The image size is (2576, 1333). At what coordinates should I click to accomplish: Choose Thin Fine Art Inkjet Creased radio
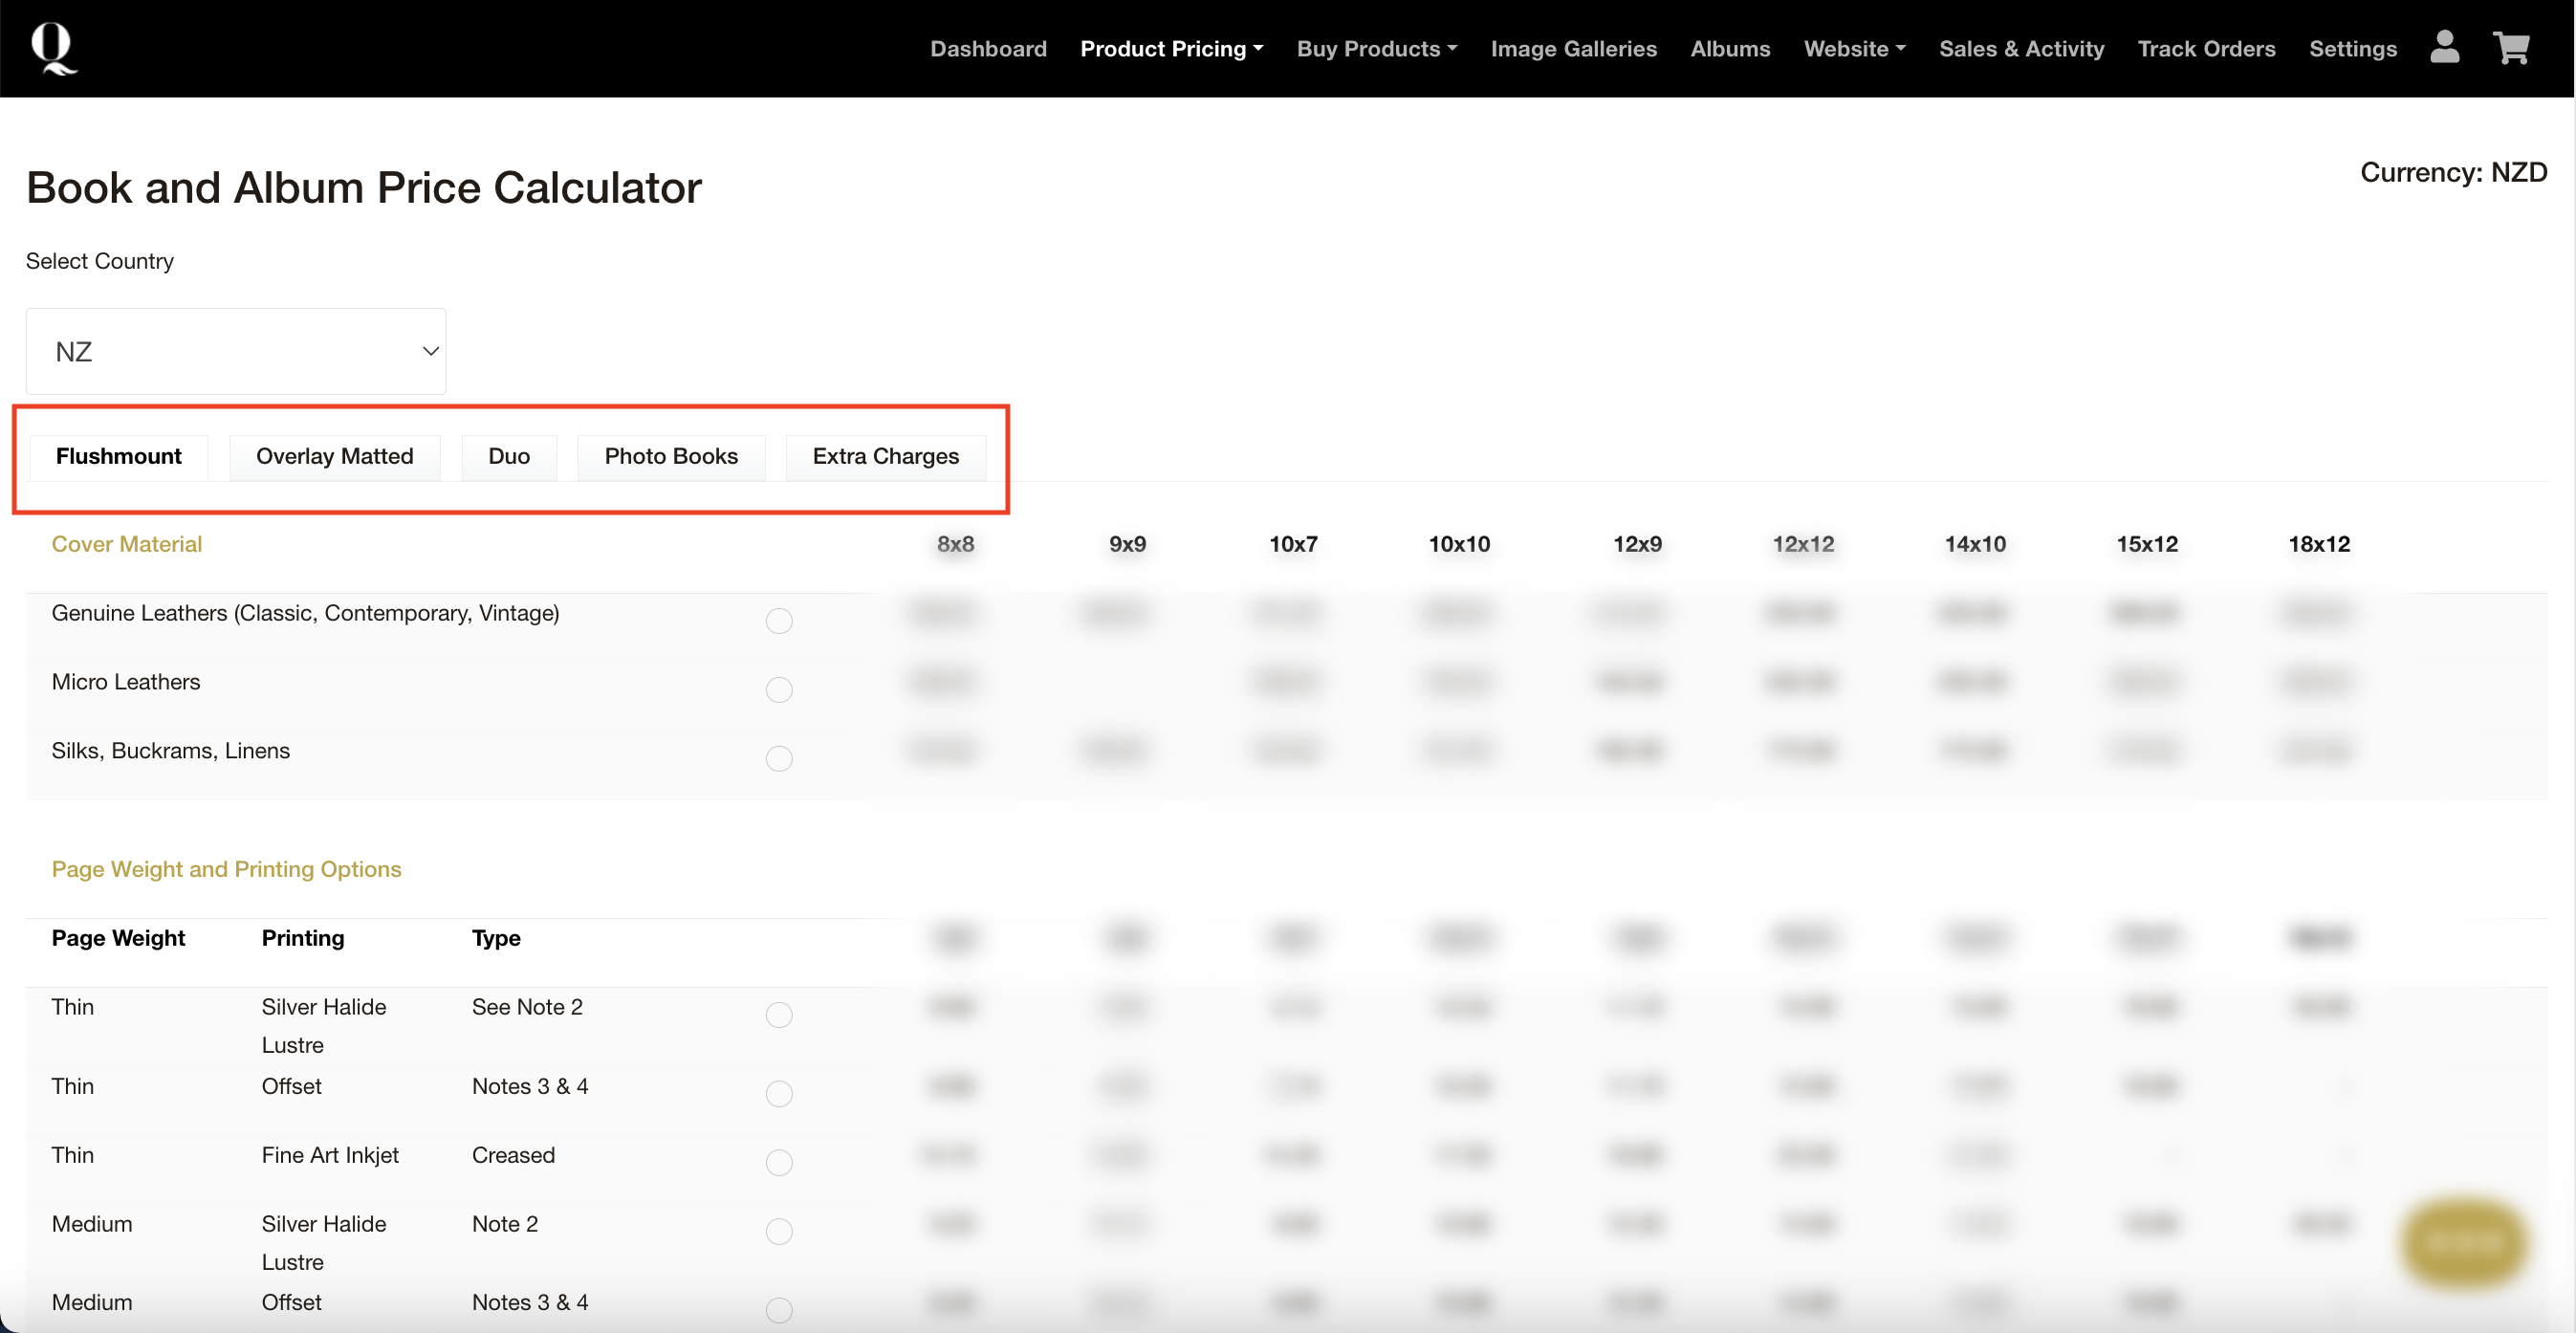779,1163
